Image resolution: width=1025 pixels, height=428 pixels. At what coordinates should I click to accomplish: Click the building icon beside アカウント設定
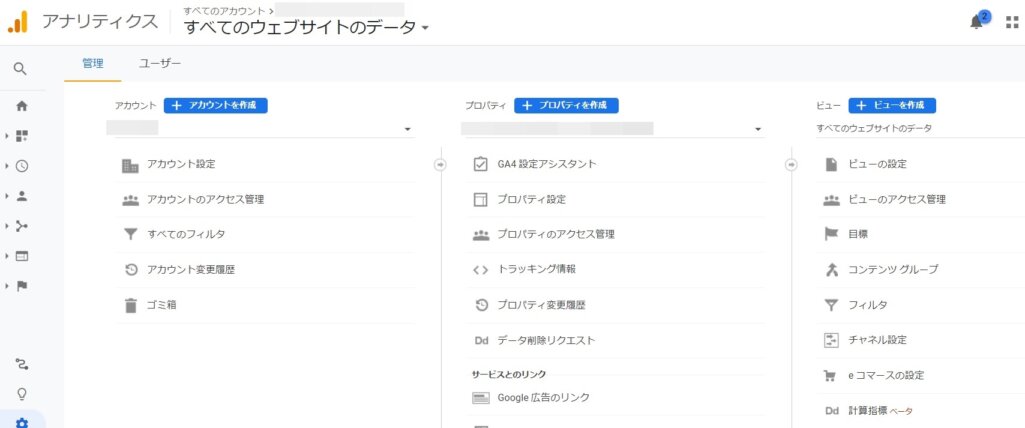click(131, 165)
